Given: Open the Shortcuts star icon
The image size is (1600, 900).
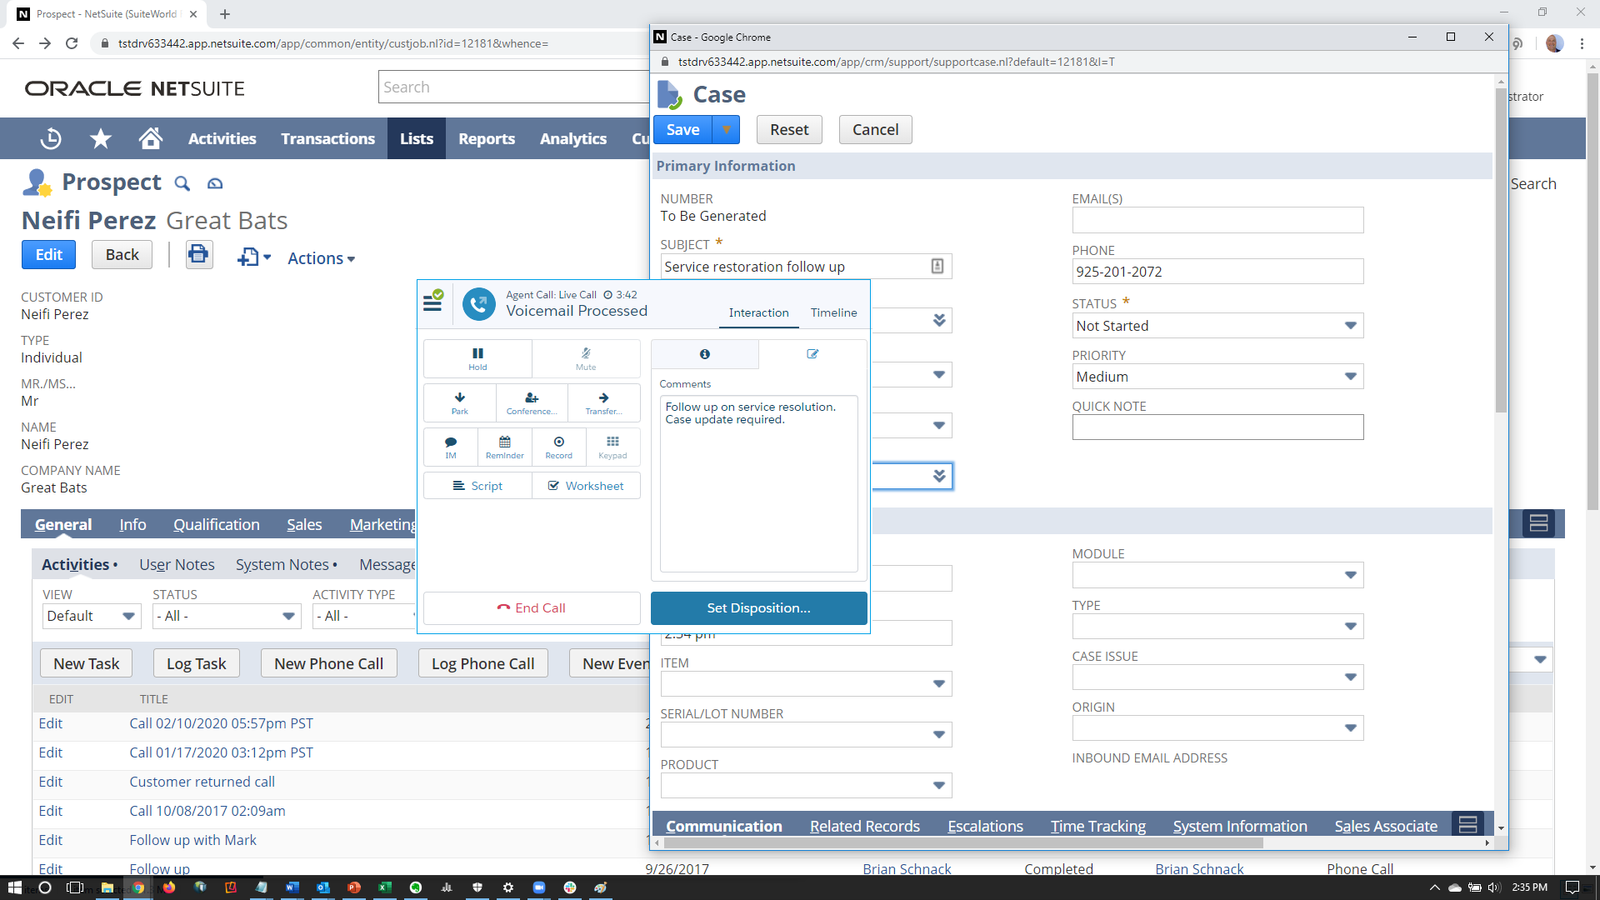Looking at the screenshot, I should [101, 138].
